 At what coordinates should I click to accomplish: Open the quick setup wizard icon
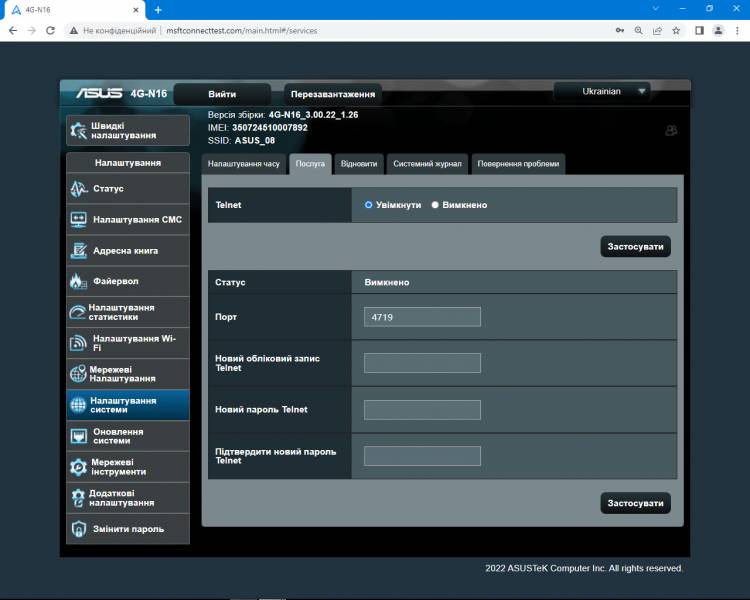point(78,130)
